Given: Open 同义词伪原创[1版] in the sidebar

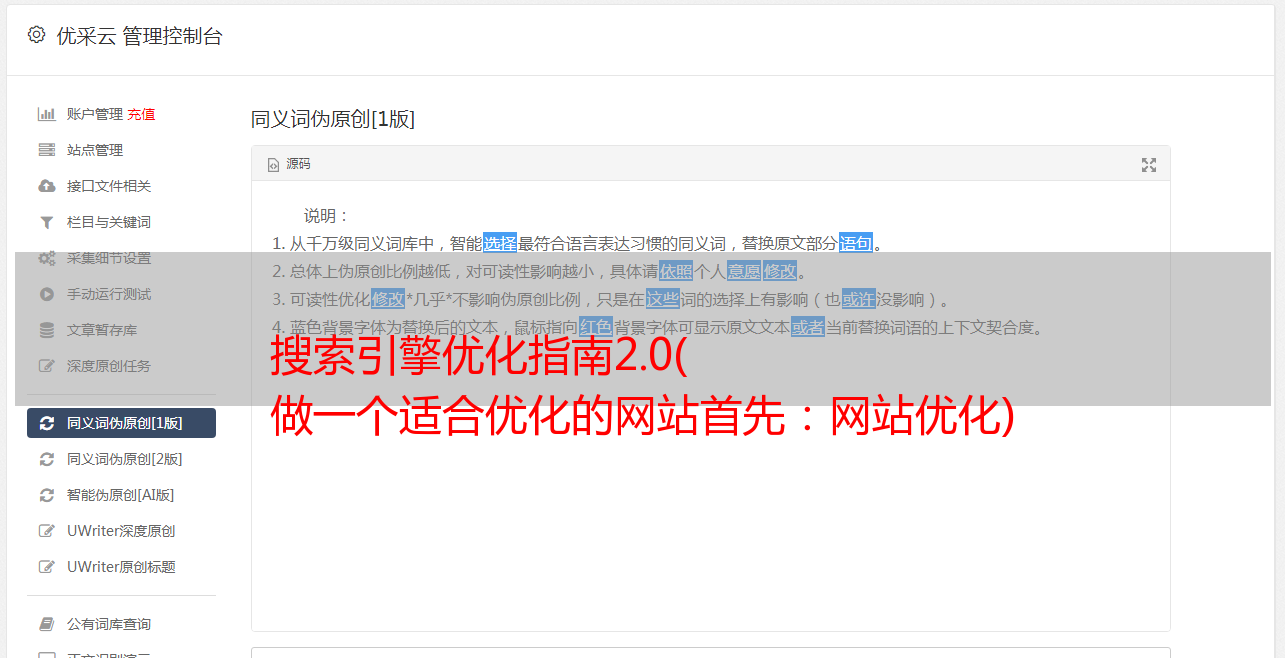Looking at the screenshot, I should coord(121,423).
